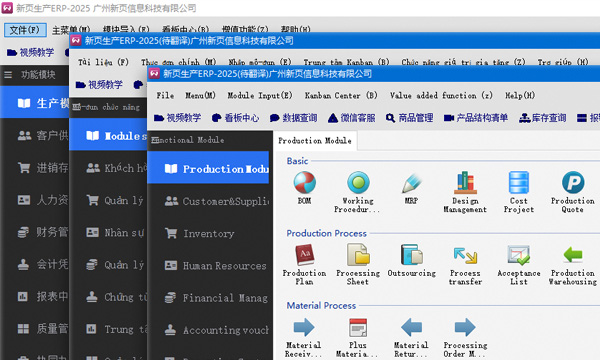This screenshot has width=600, height=360.
Task: Open Trung tâm Kanban (B) menu
Action: point(346,62)
